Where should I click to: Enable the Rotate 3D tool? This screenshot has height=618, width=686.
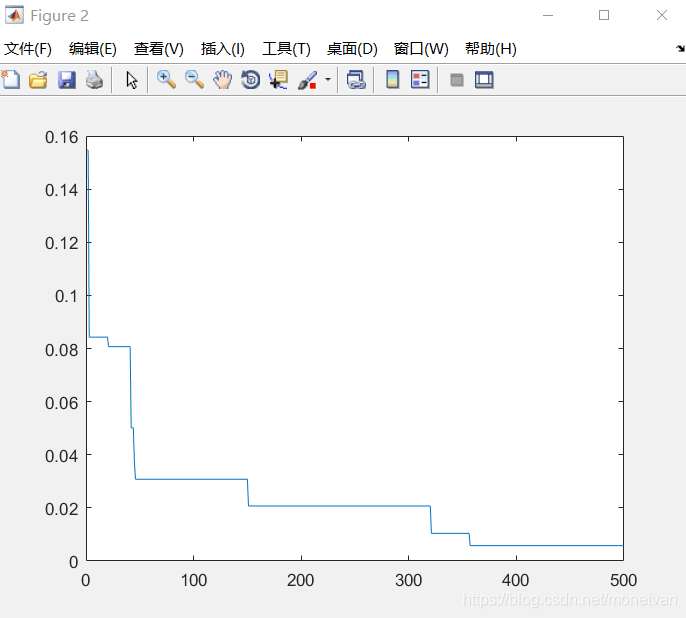click(x=250, y=80)
